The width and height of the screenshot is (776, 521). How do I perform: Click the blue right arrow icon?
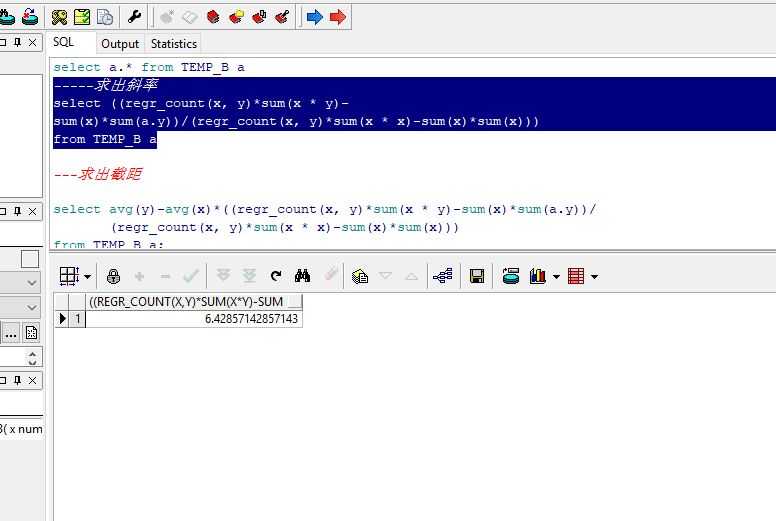(x=315, y=17)
